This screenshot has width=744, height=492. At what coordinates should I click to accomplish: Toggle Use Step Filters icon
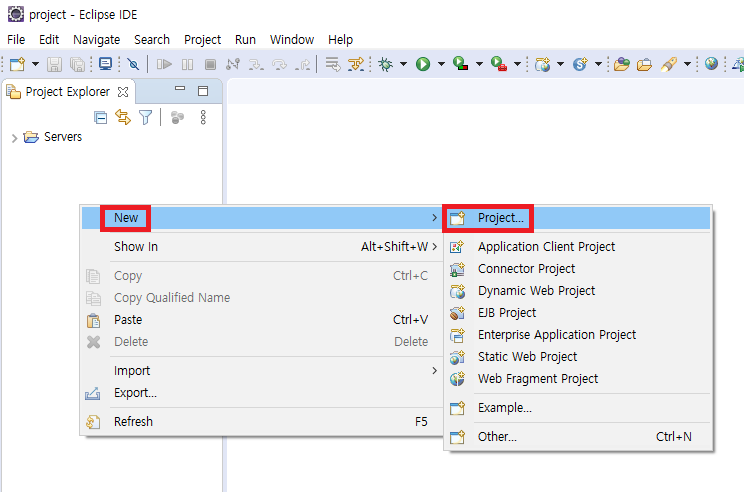356,64
